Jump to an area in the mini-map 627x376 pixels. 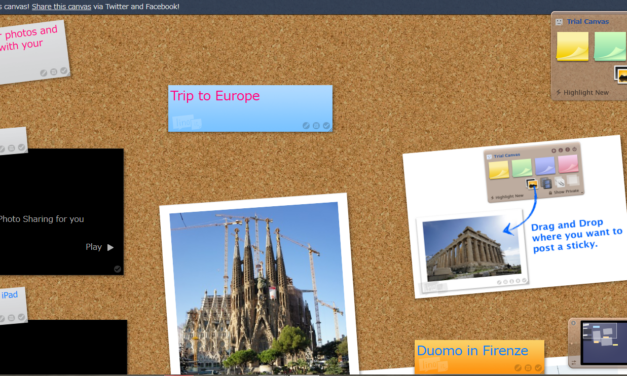[x=604, y=342]
